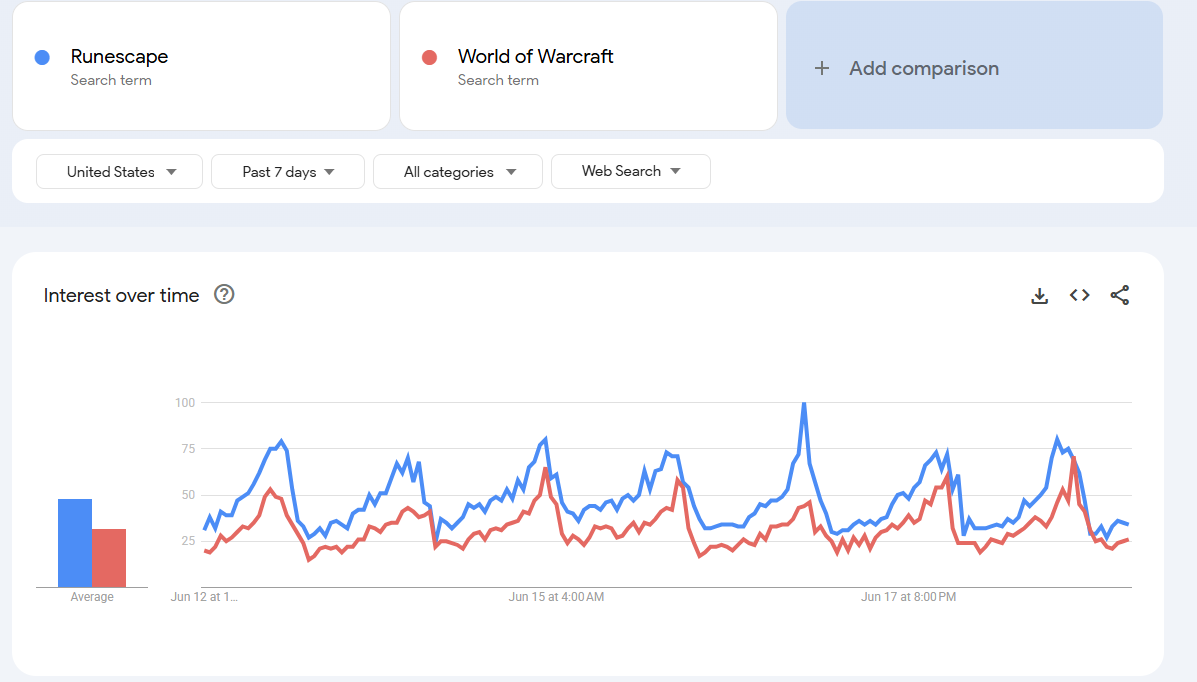The image size is (1197, 682).
Task: Click the 75 axis value
Action: point(188,449)
